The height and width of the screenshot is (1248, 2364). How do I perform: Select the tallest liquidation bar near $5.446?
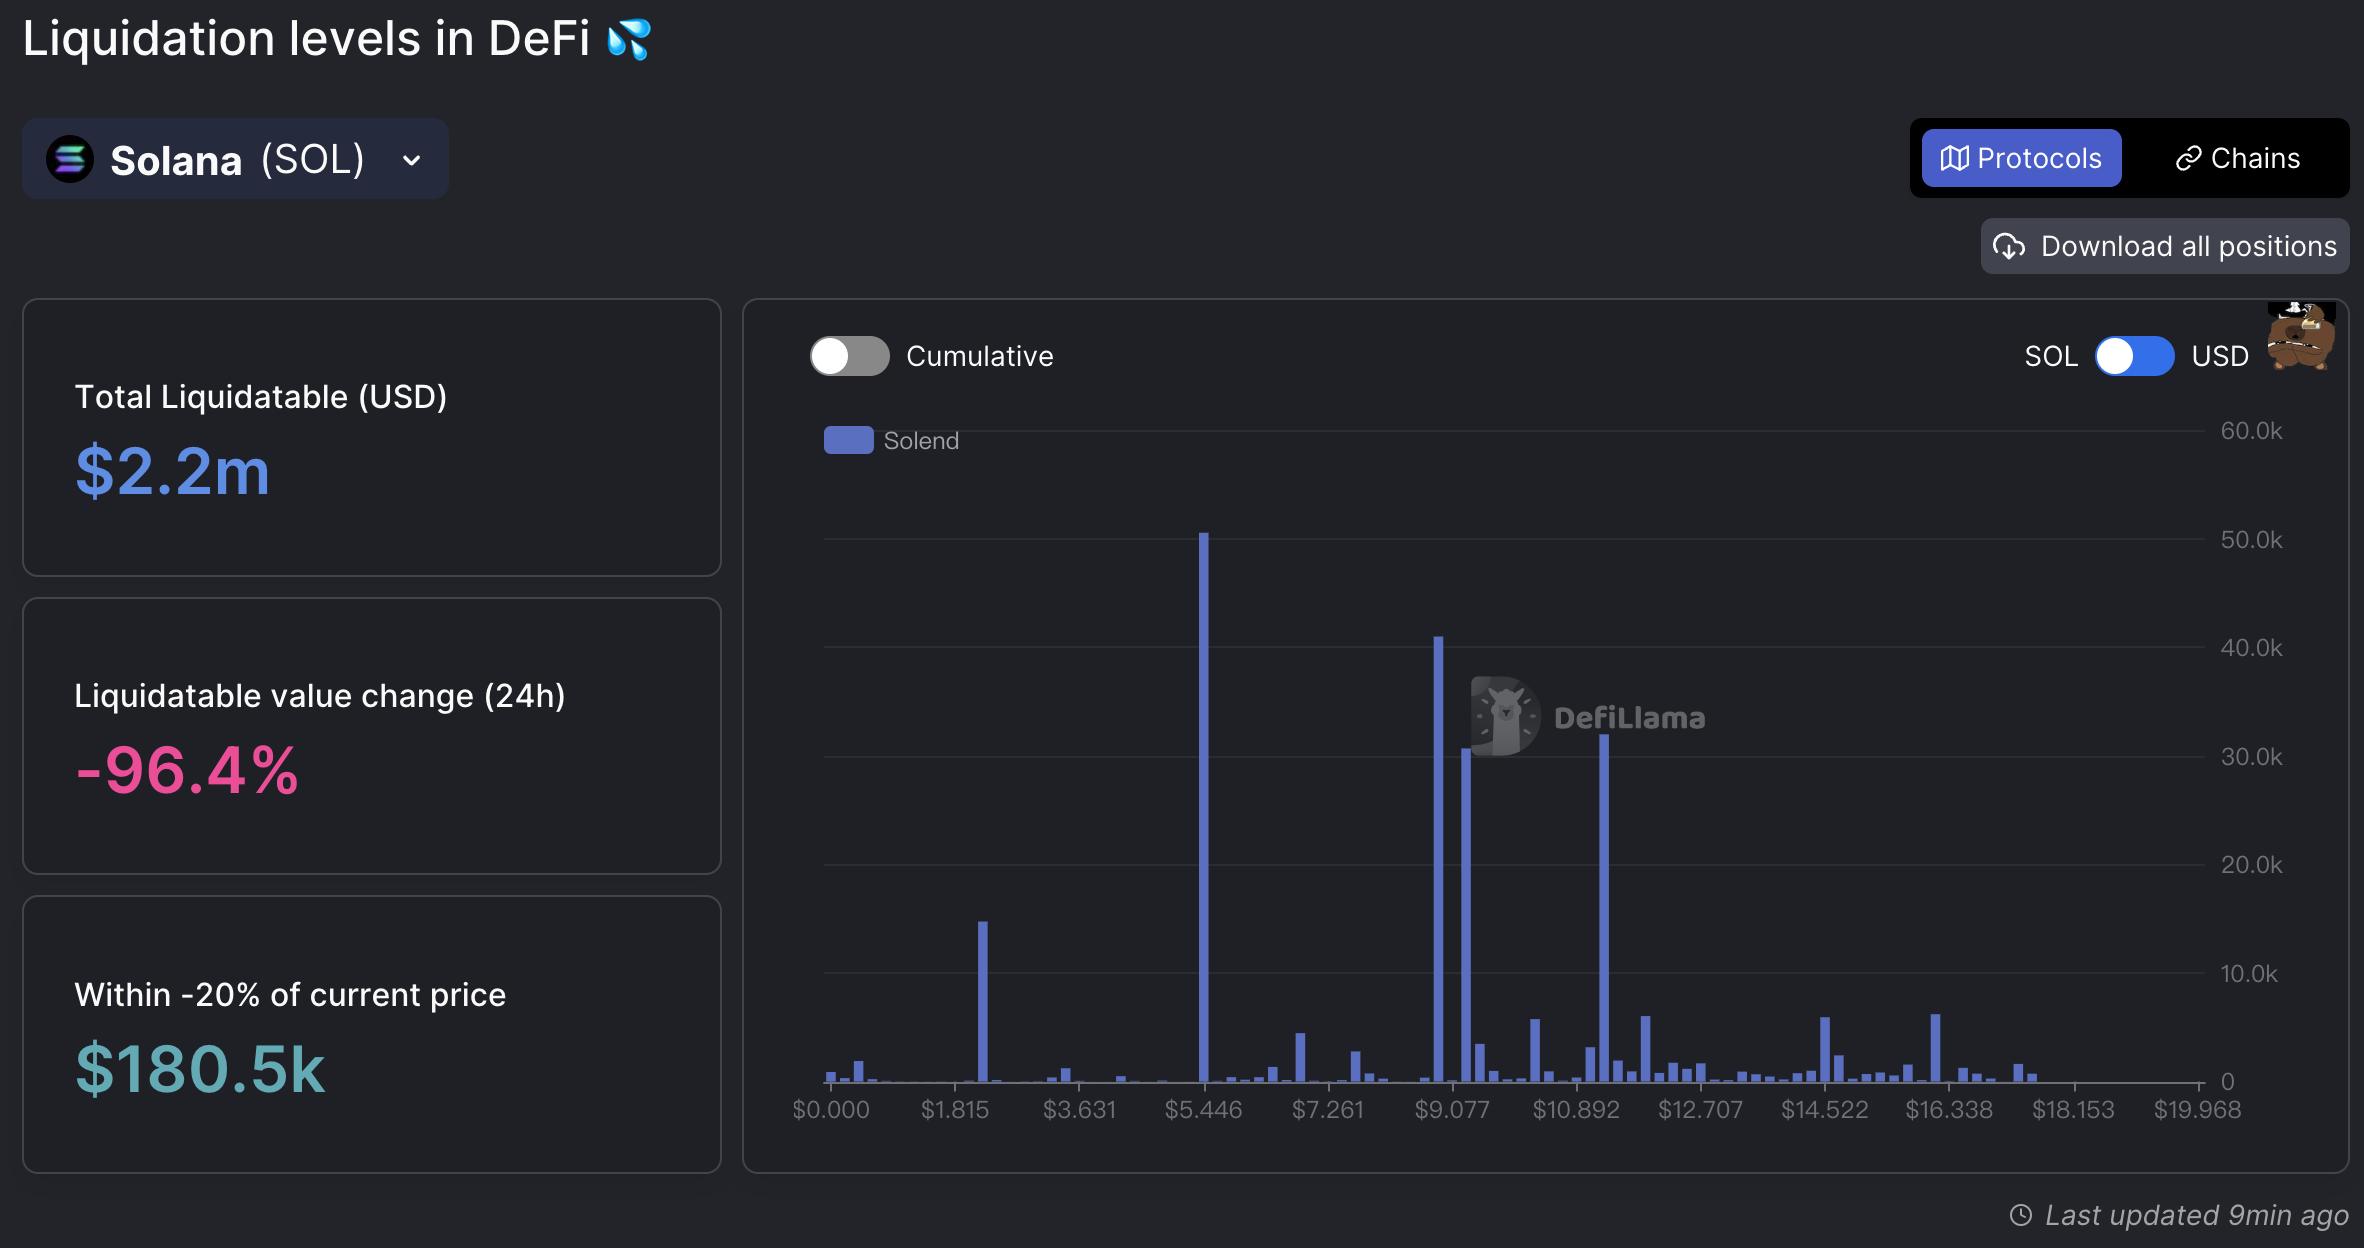tap(1203, 800)
